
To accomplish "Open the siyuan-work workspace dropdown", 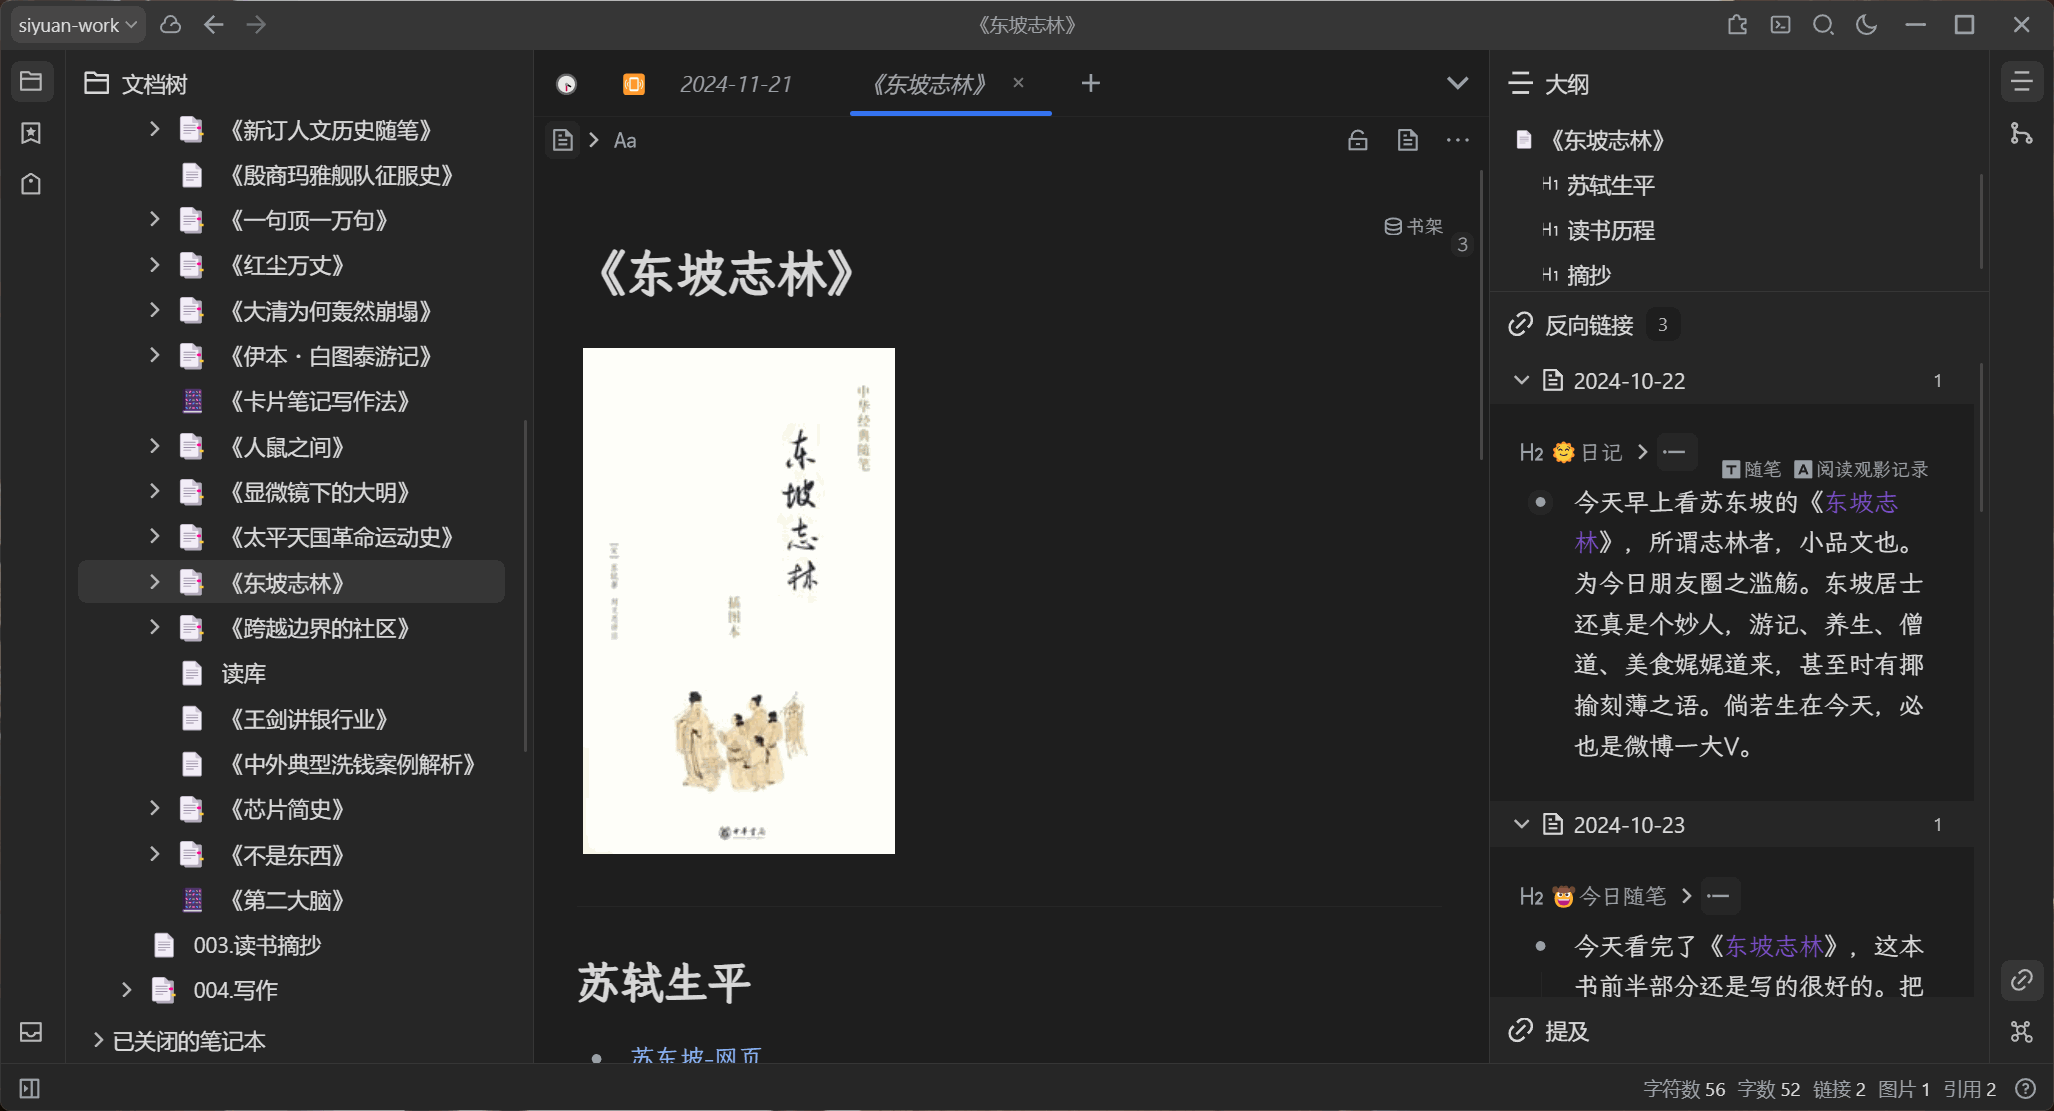I will 78,25.
